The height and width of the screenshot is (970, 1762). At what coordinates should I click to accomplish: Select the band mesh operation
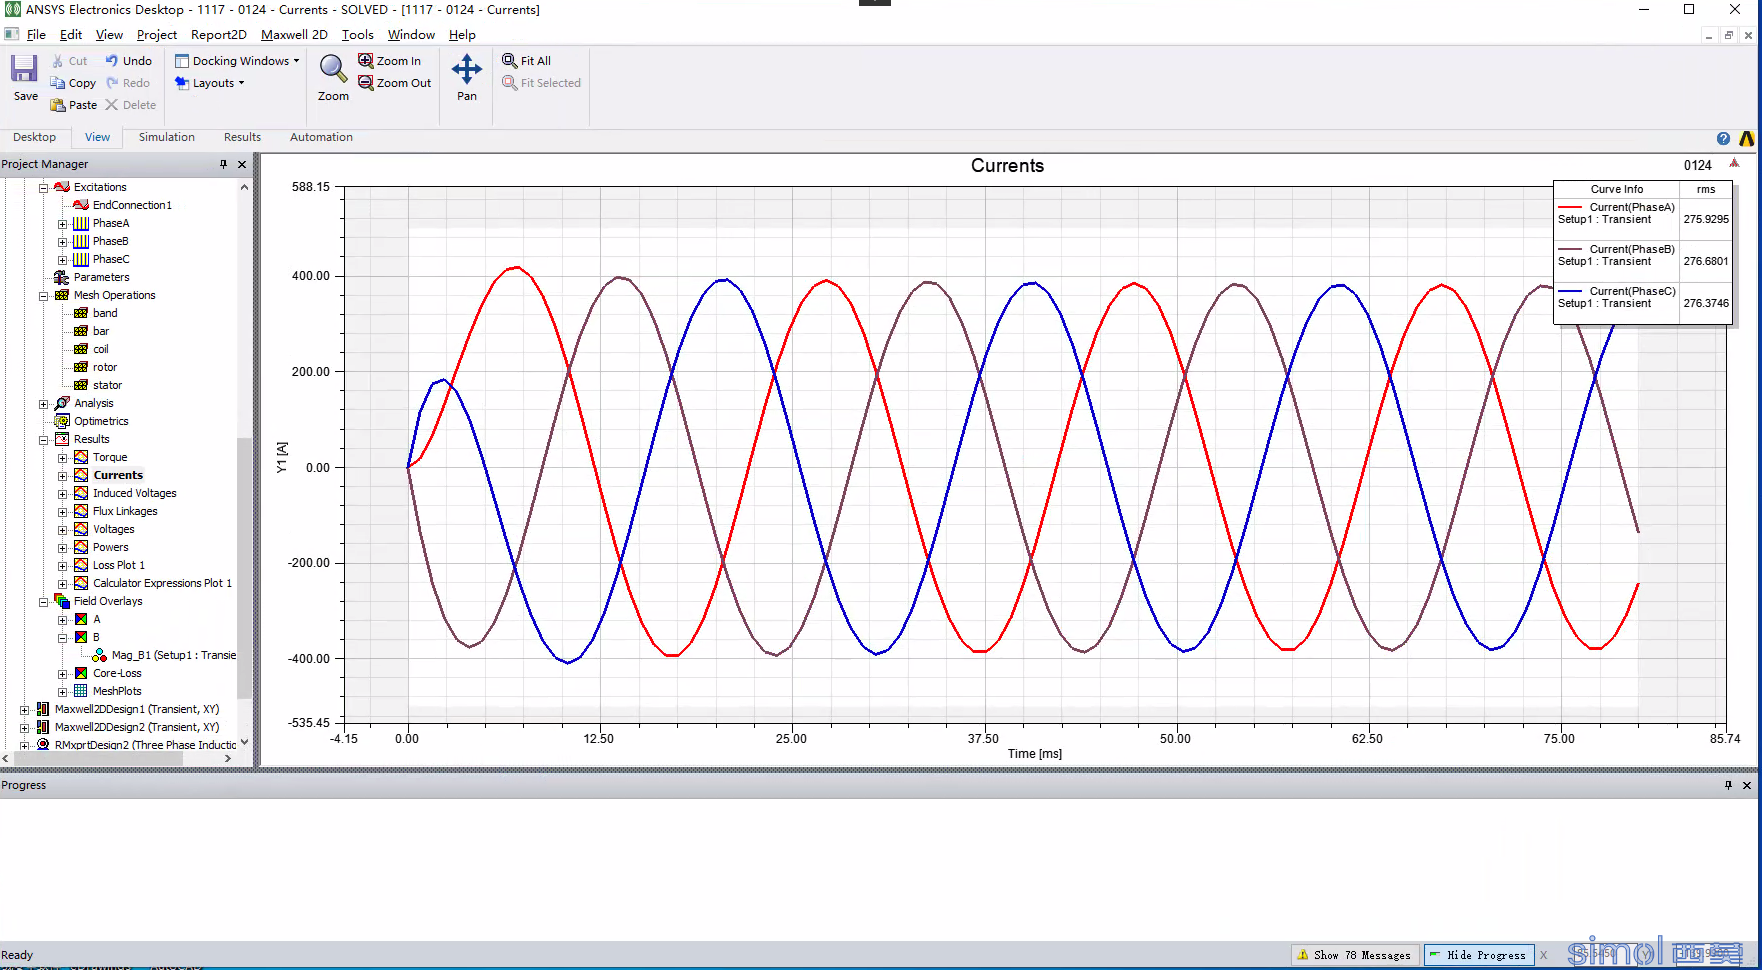coord(105,313)
